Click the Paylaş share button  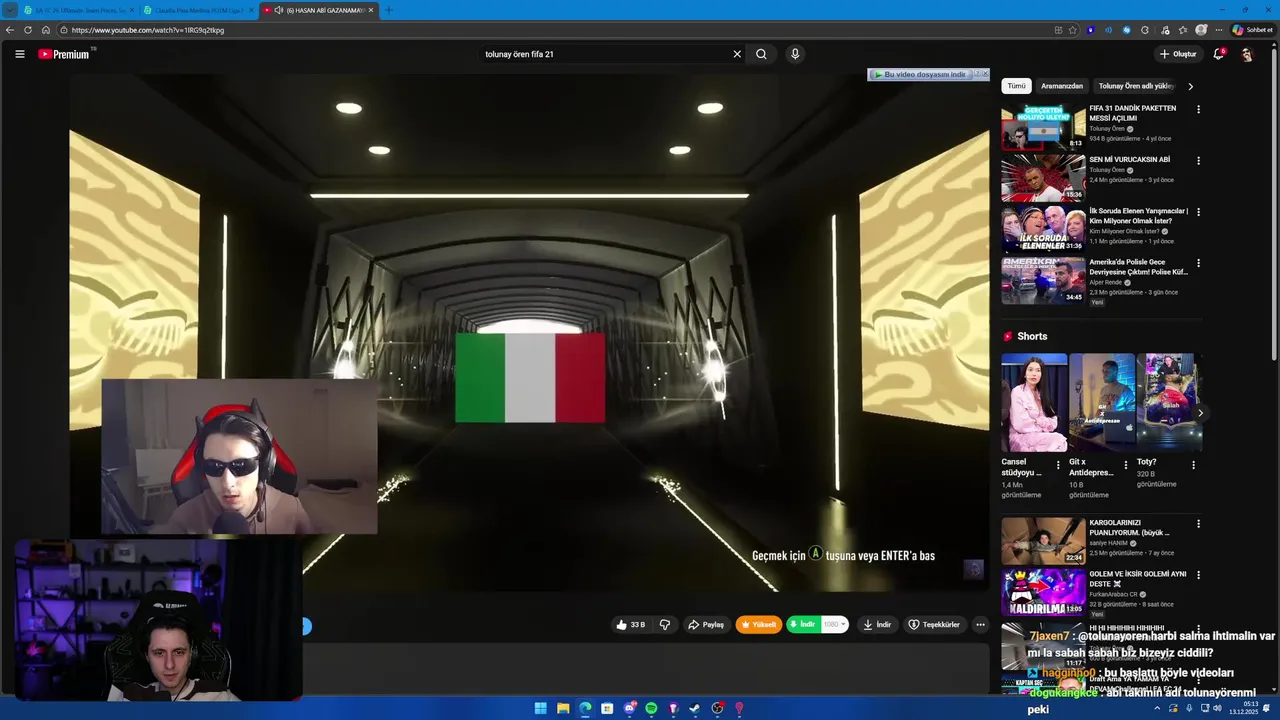point(706,625)
